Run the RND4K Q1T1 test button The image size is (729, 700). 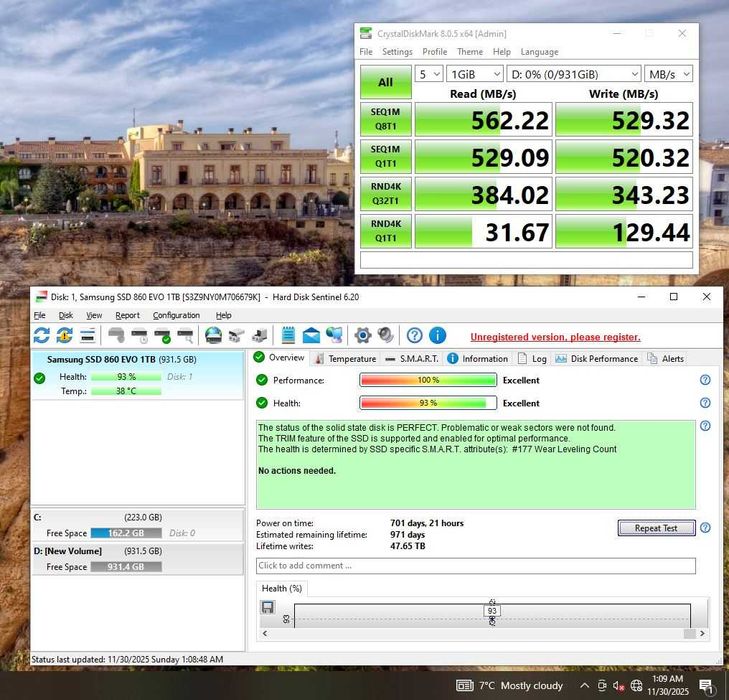click(385, 231)
